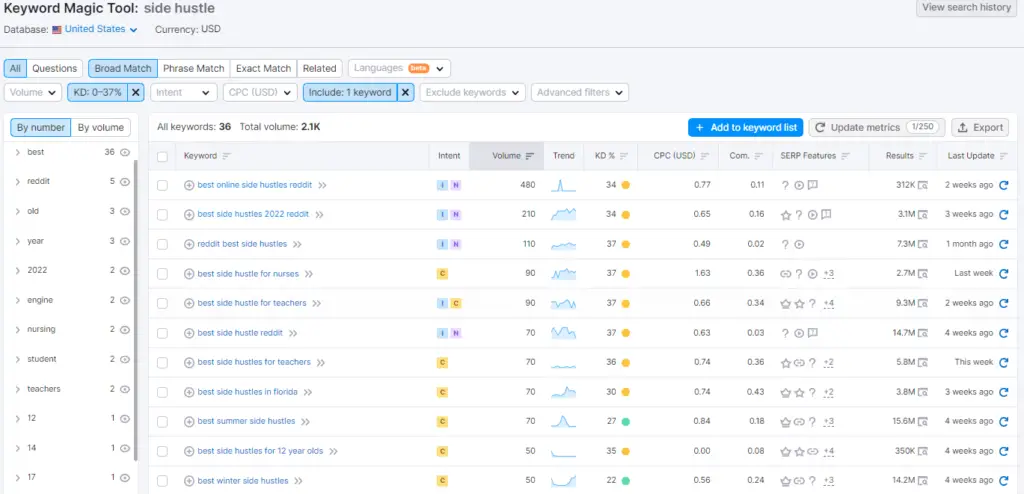This screenshot has width=1024, height=494.
Task: Change the United States database dropdown
Action: pos(101,29)
